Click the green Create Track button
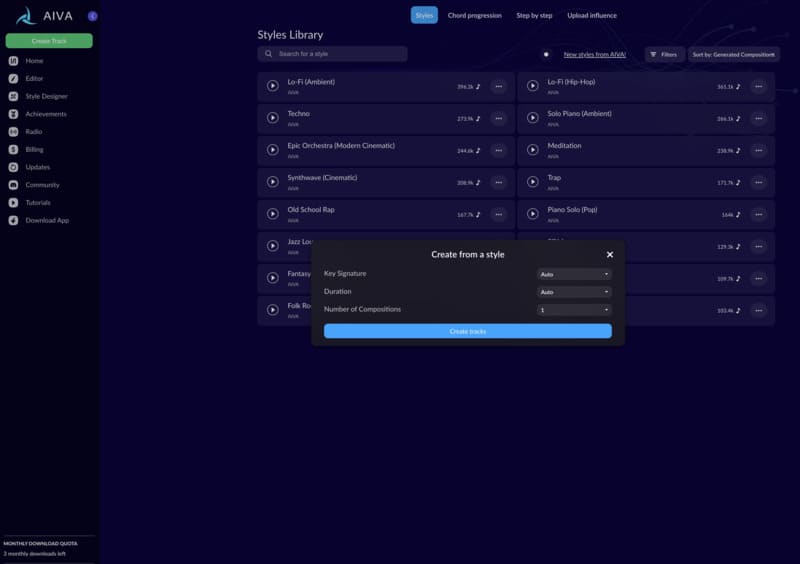 [49, 41]
